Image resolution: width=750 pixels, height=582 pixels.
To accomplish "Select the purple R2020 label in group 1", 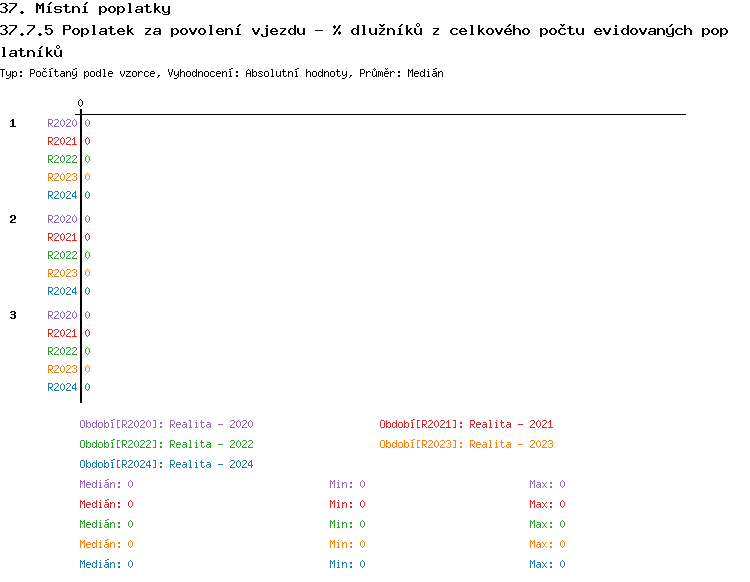I will [62, 123].
